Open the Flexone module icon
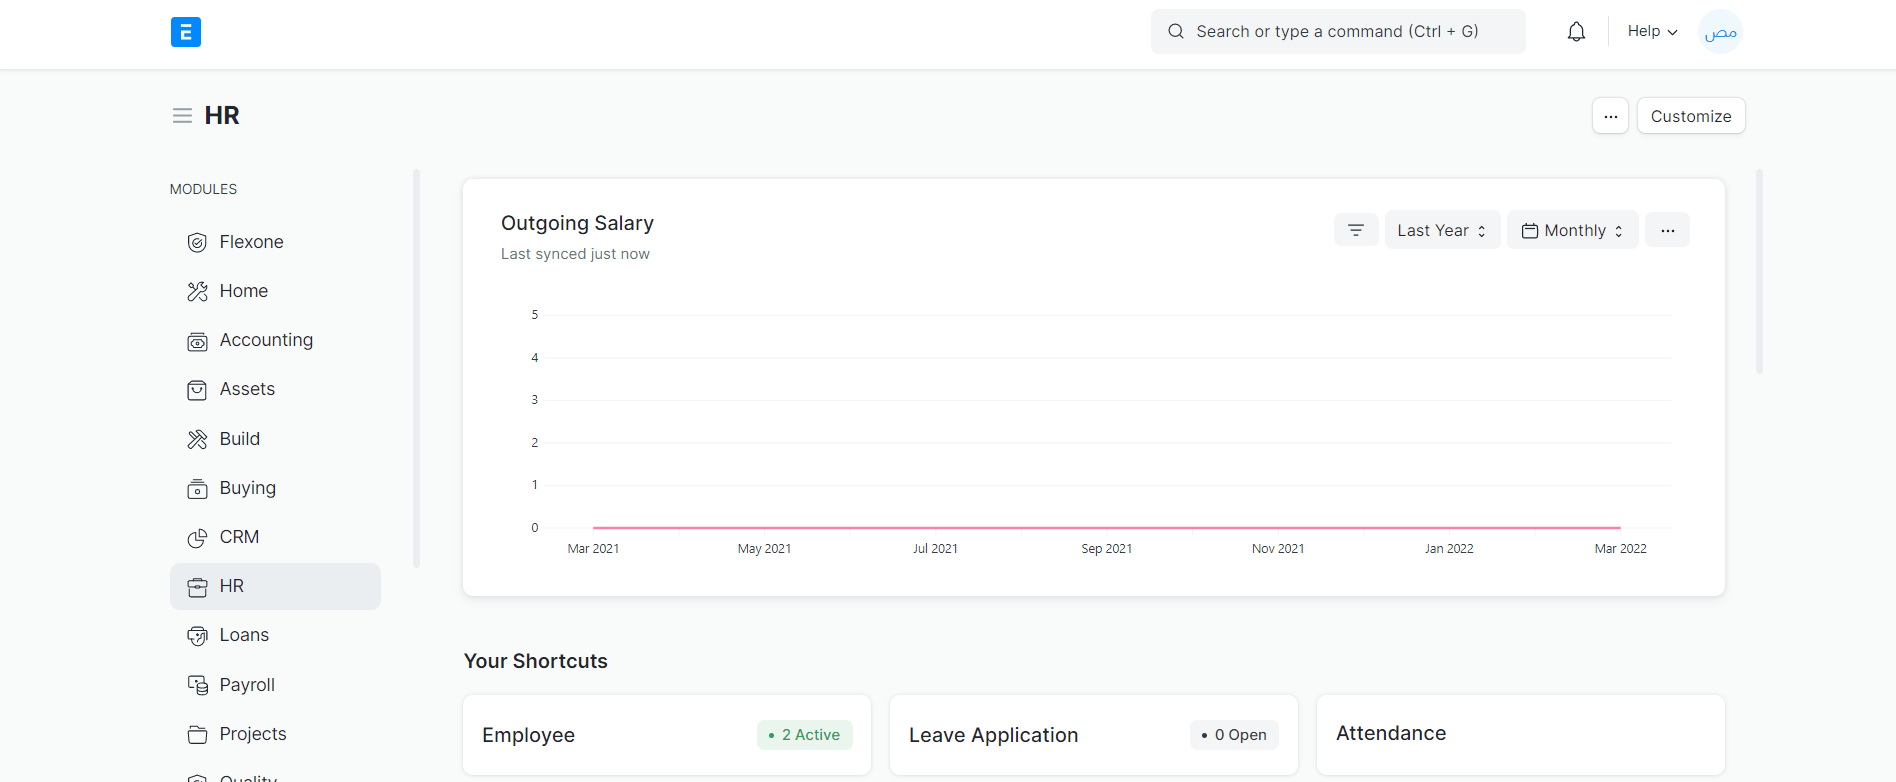The image size is (1896, 782). tap(197, 243)
